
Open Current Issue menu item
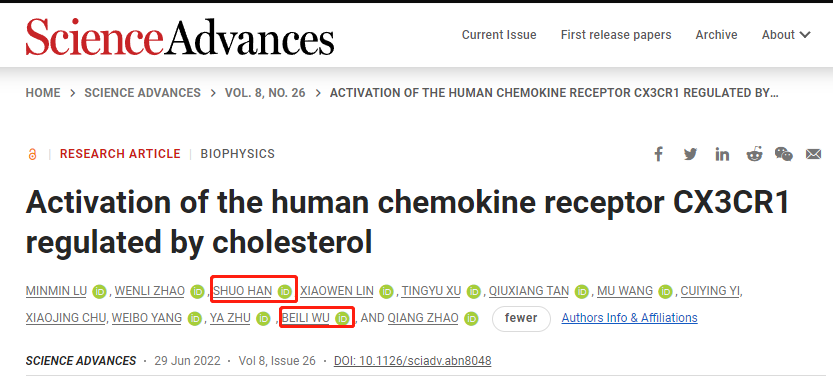coord(499,35)
